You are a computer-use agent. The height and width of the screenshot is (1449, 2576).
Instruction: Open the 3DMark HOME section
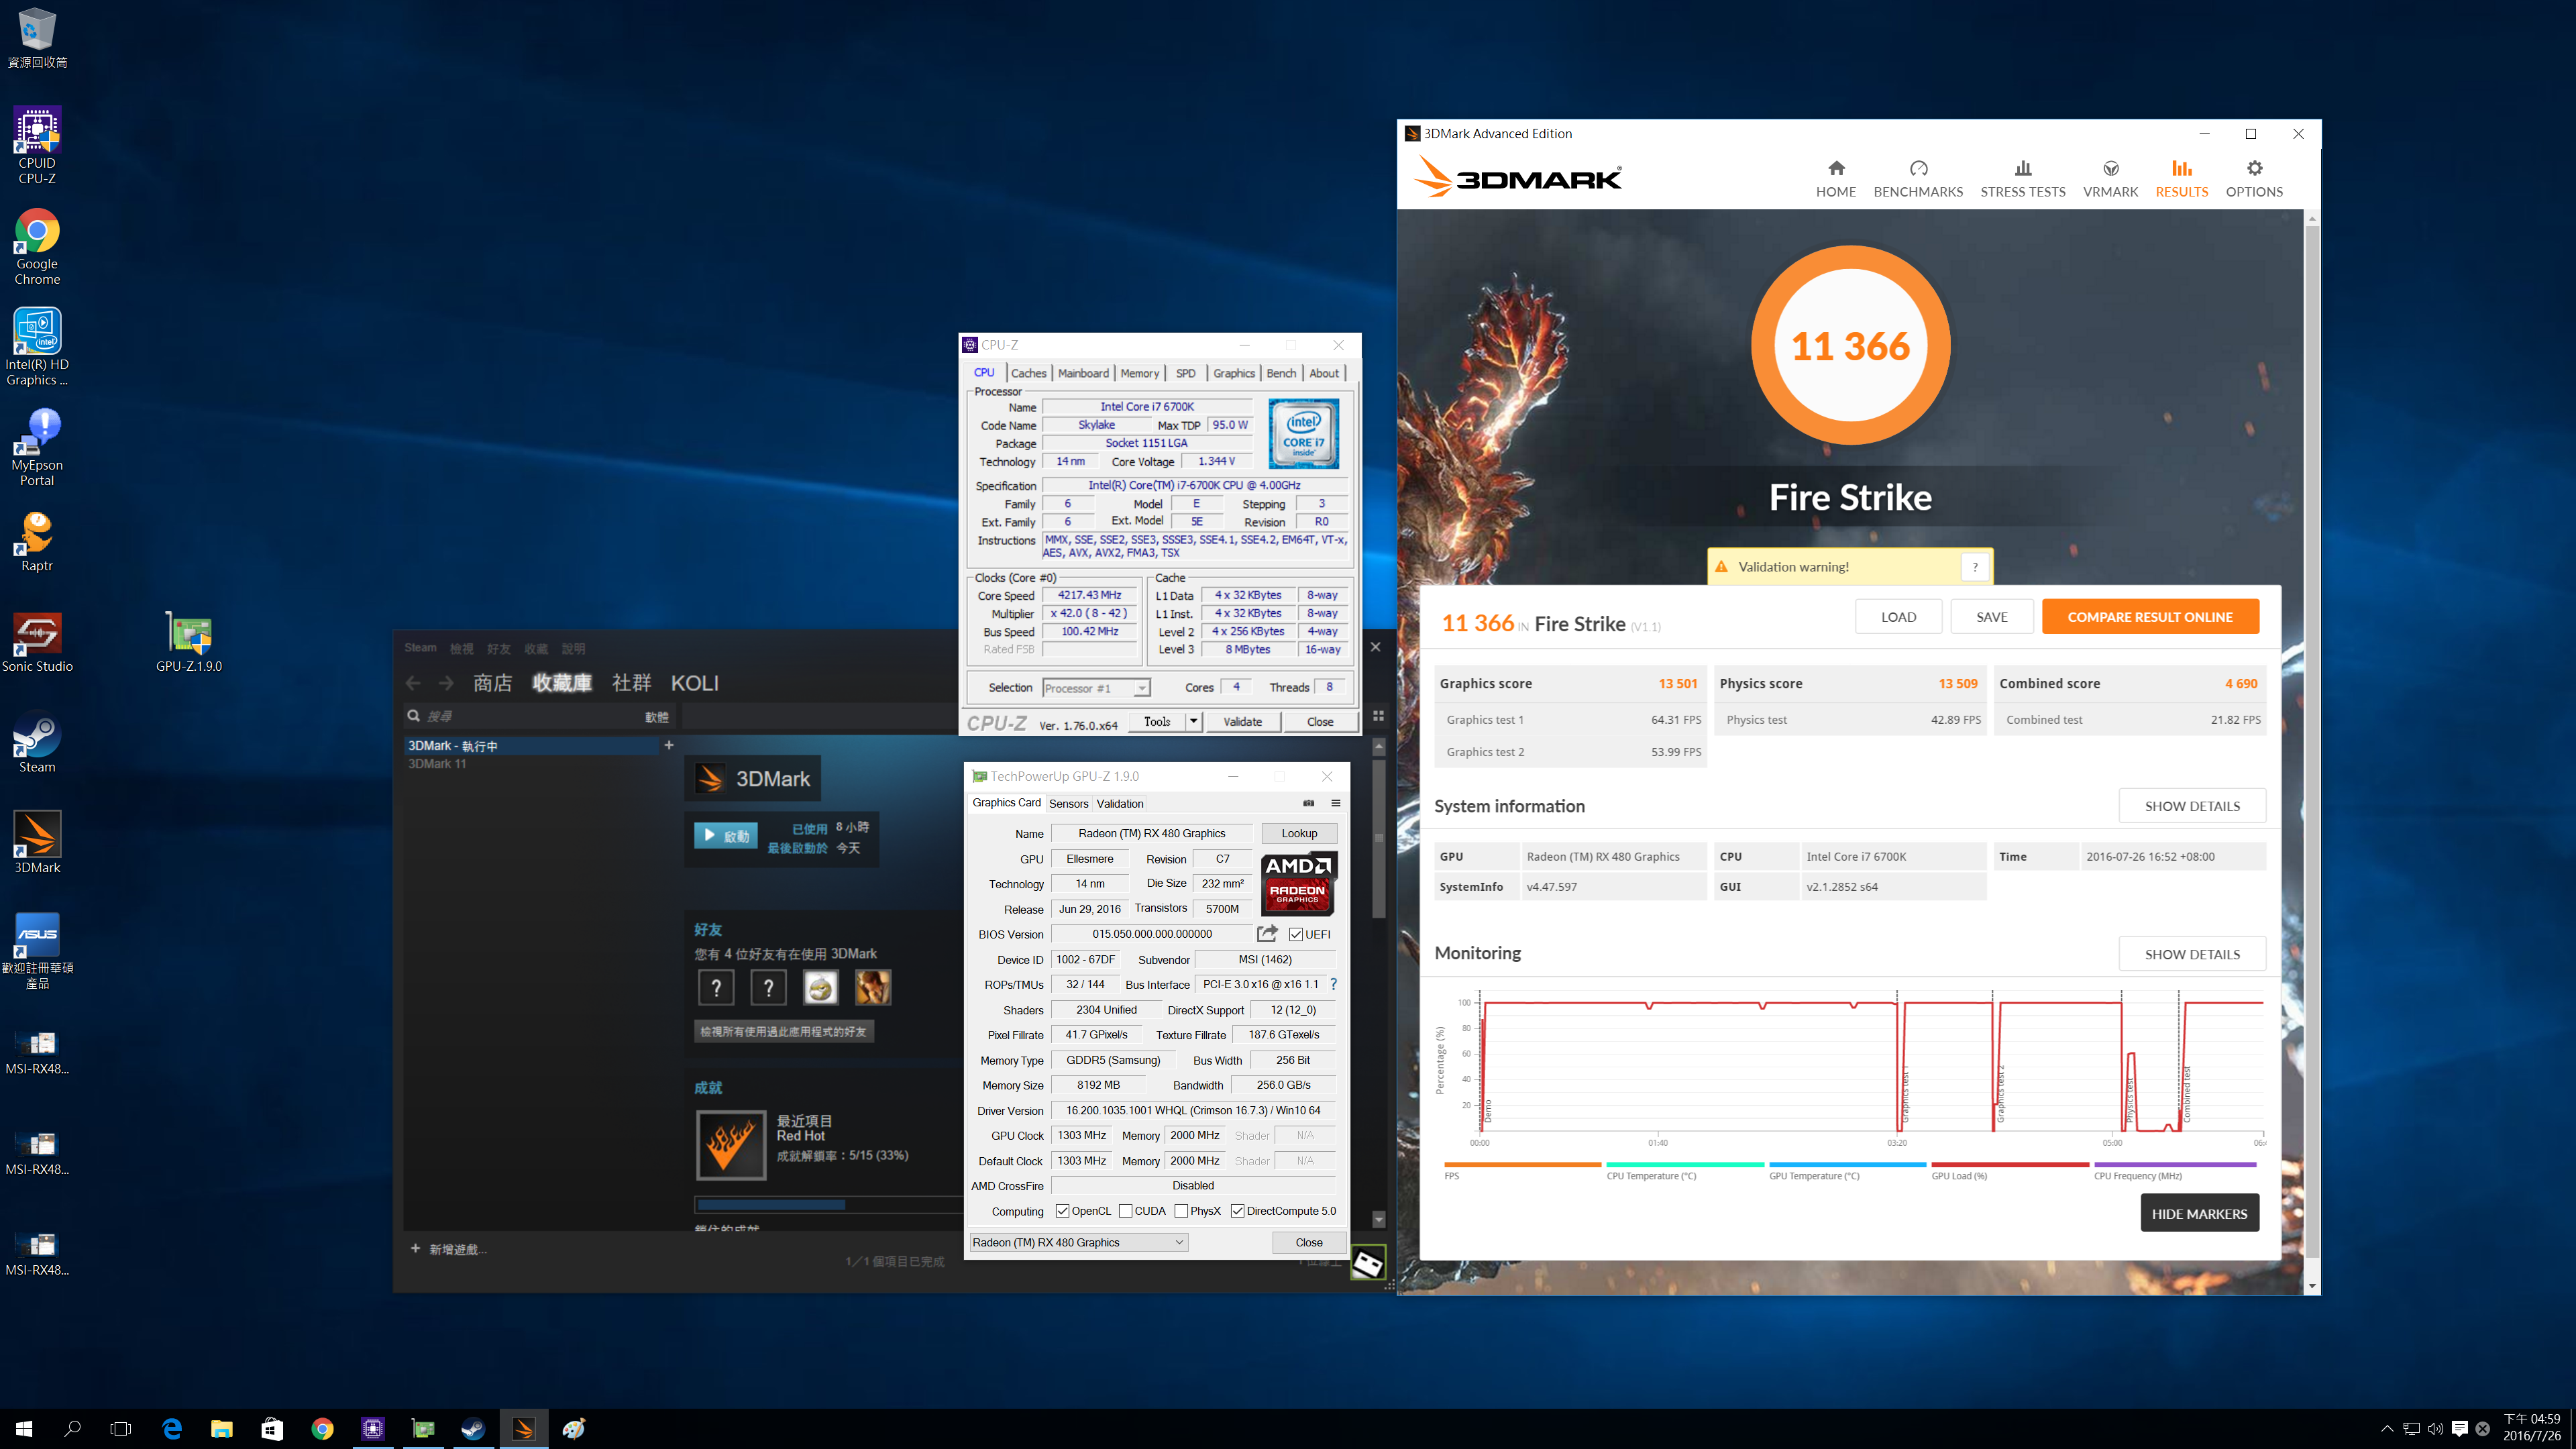click(1835, 179)
